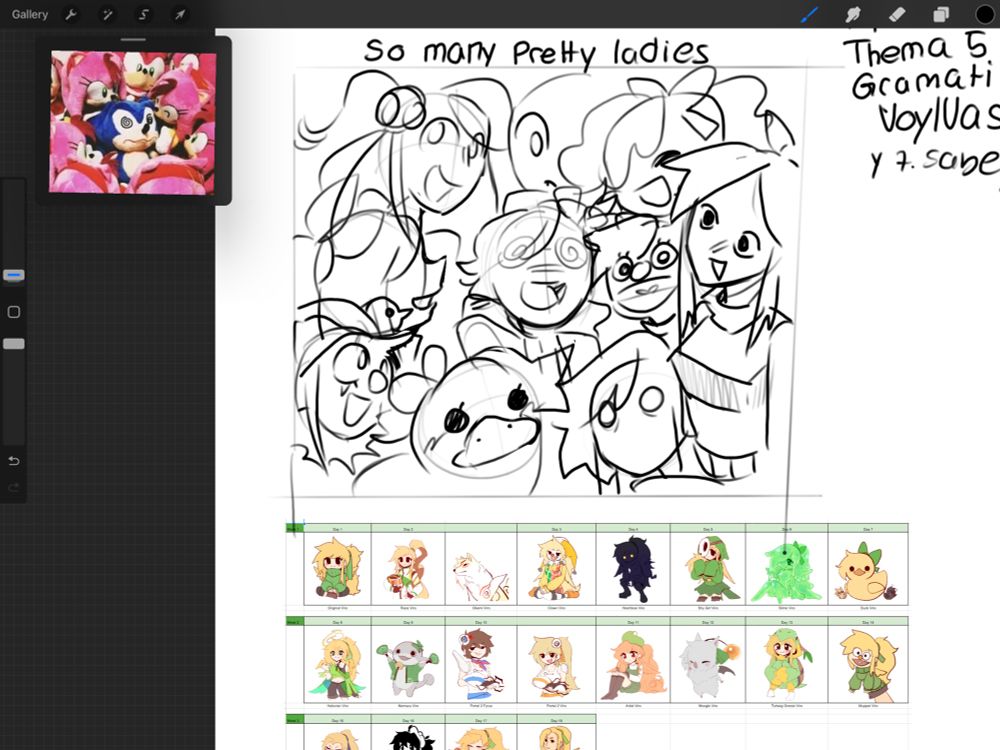This screenshot has width=1000, height=750.
Task: Click the brush opacity slider handle
Action: tap(13, 344)
